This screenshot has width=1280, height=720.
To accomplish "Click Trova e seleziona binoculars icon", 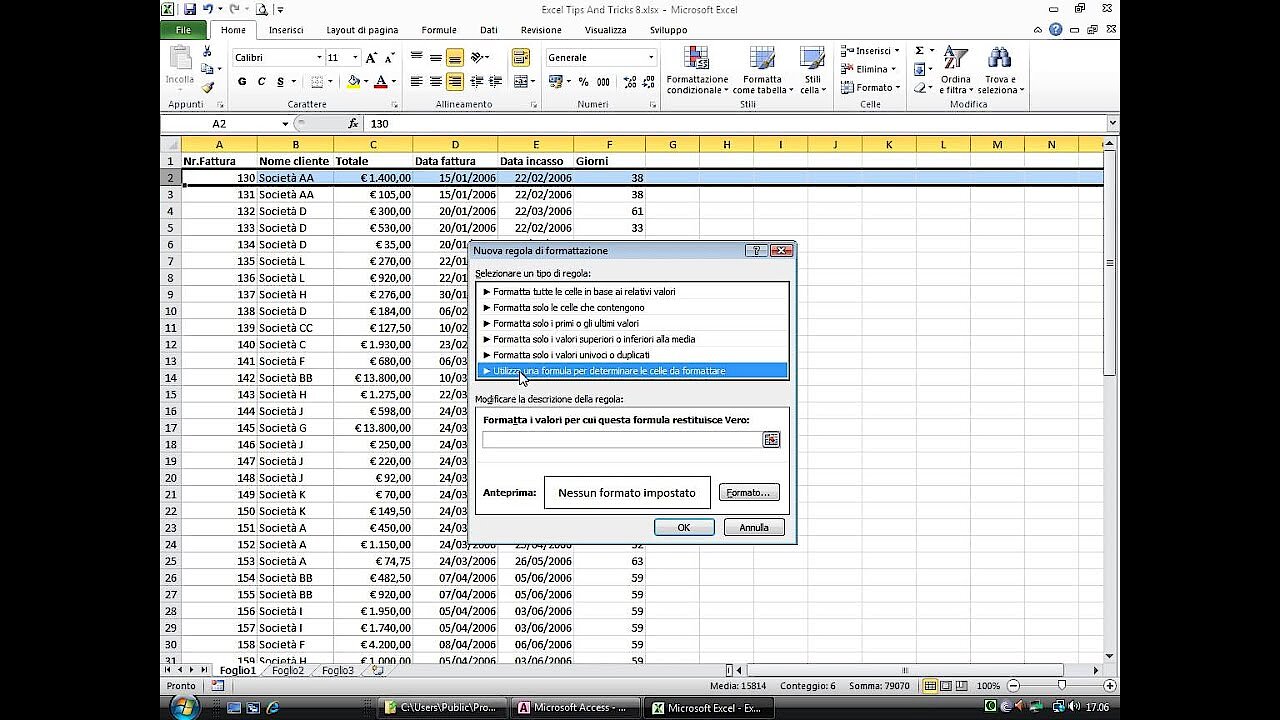I will pyautogui.click(x=998, y=59).
